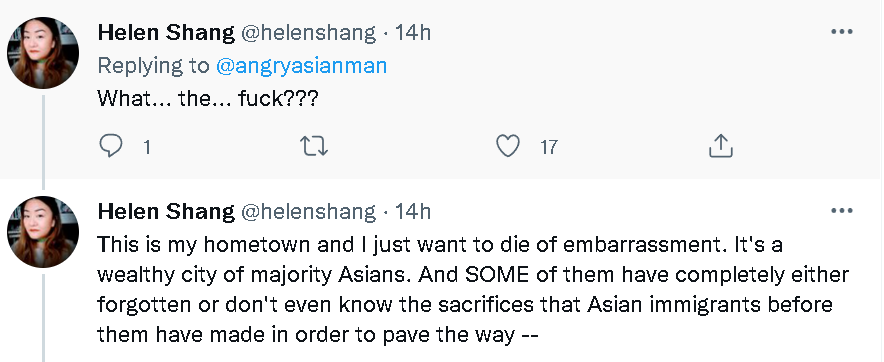Screen dimensions: 884x362
Task: Click the like count of 17
Action: (x=549, y=148)
